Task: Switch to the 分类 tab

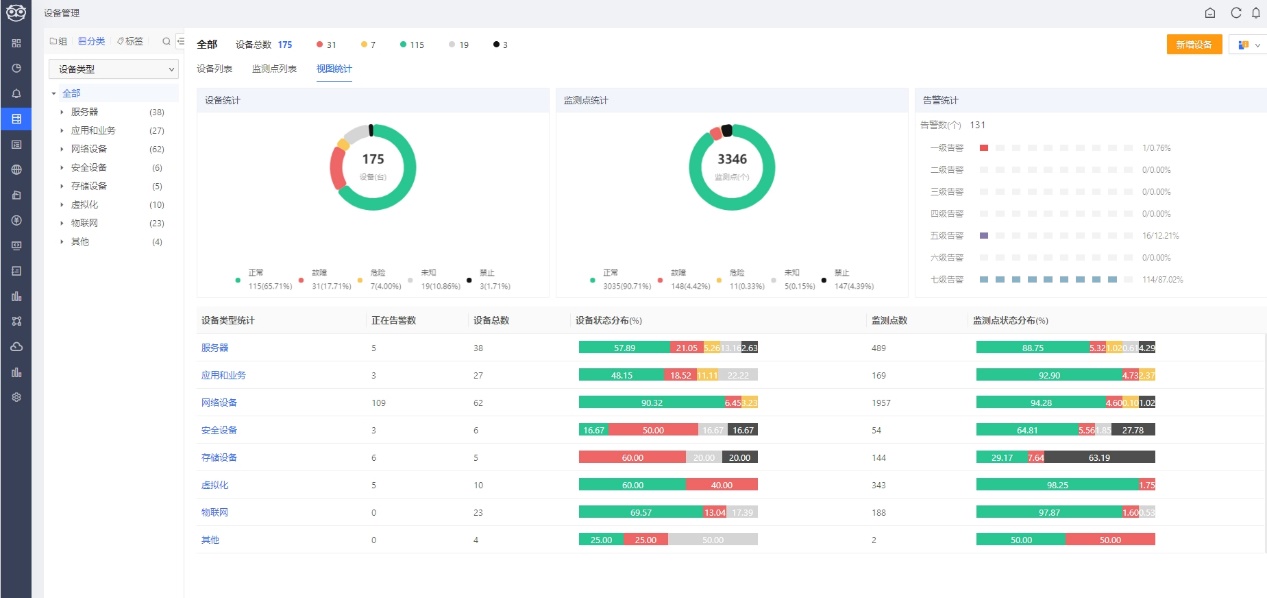Action: click(x=92, y=42)
